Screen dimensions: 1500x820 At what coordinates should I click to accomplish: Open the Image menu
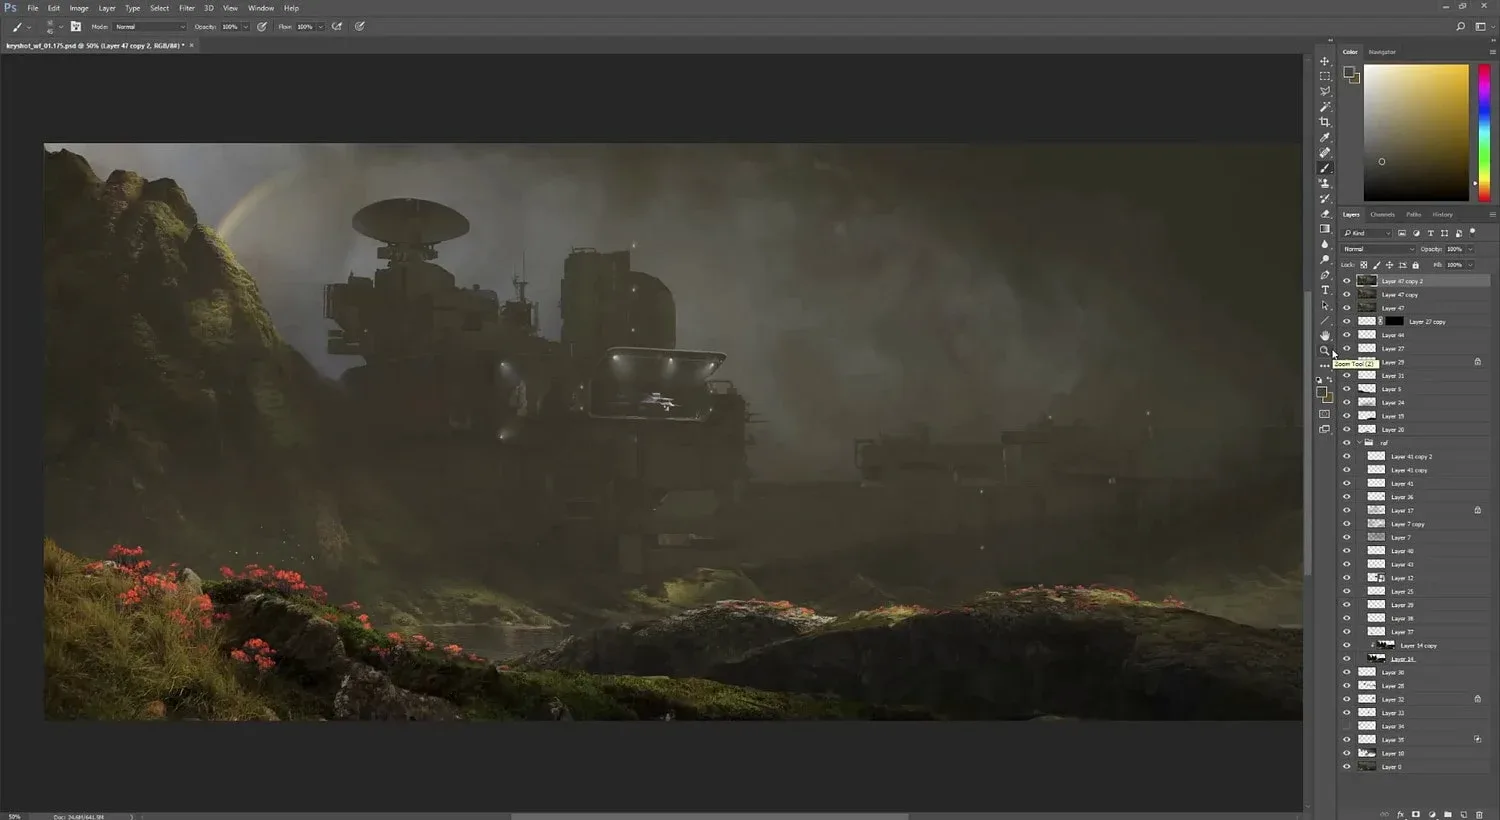click(79, 8)
